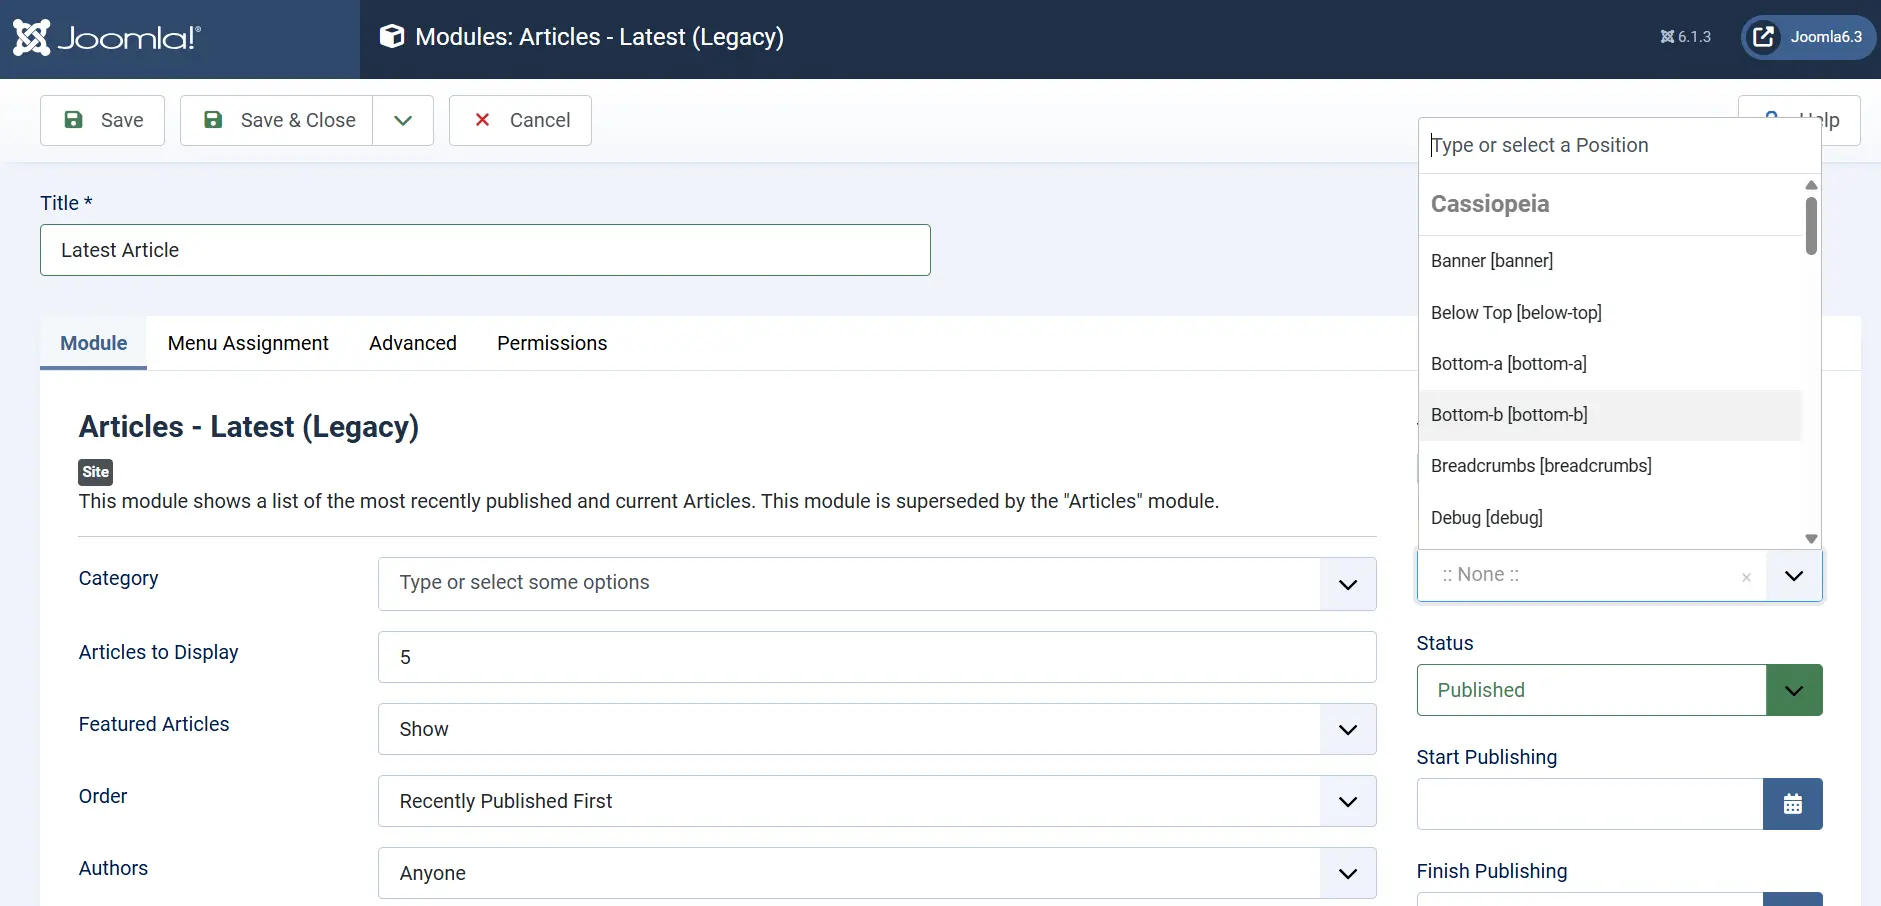The height and width of the screenshot is (906, 1881).
Task: Click the Cassiopeia group heading
Action: tap(1490, 204)
